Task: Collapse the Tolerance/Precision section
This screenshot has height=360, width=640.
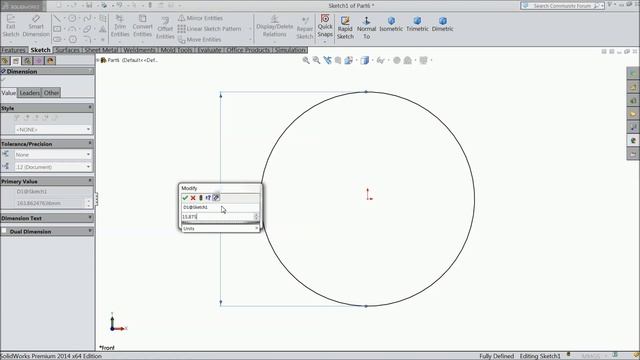Action: coord(90,144)
